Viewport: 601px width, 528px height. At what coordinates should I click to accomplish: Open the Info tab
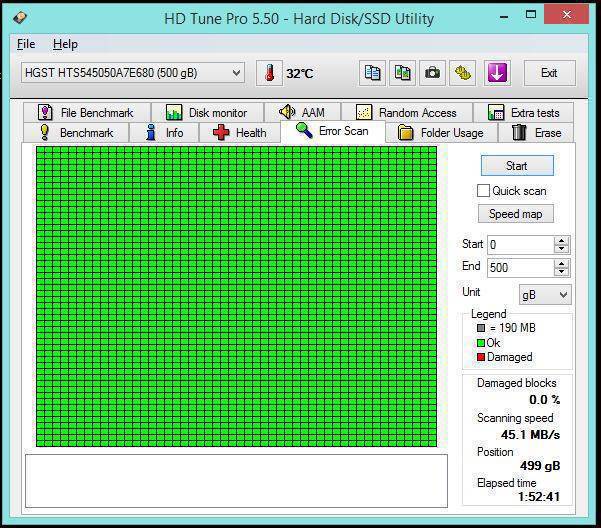coord(164,133)
